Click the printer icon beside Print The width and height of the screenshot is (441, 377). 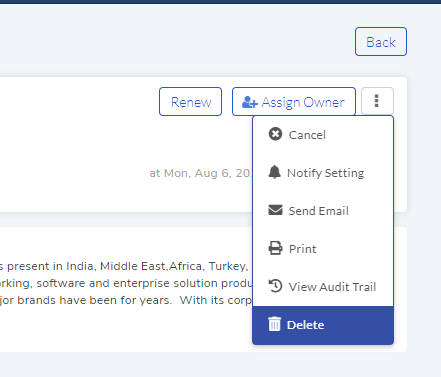[x=275, y=248]
